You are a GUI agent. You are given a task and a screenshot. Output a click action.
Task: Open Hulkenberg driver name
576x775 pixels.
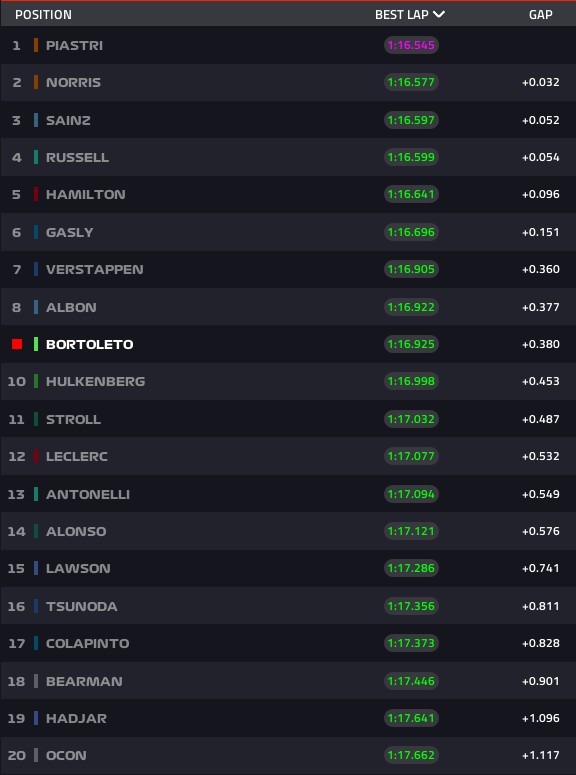coord(95,382)
